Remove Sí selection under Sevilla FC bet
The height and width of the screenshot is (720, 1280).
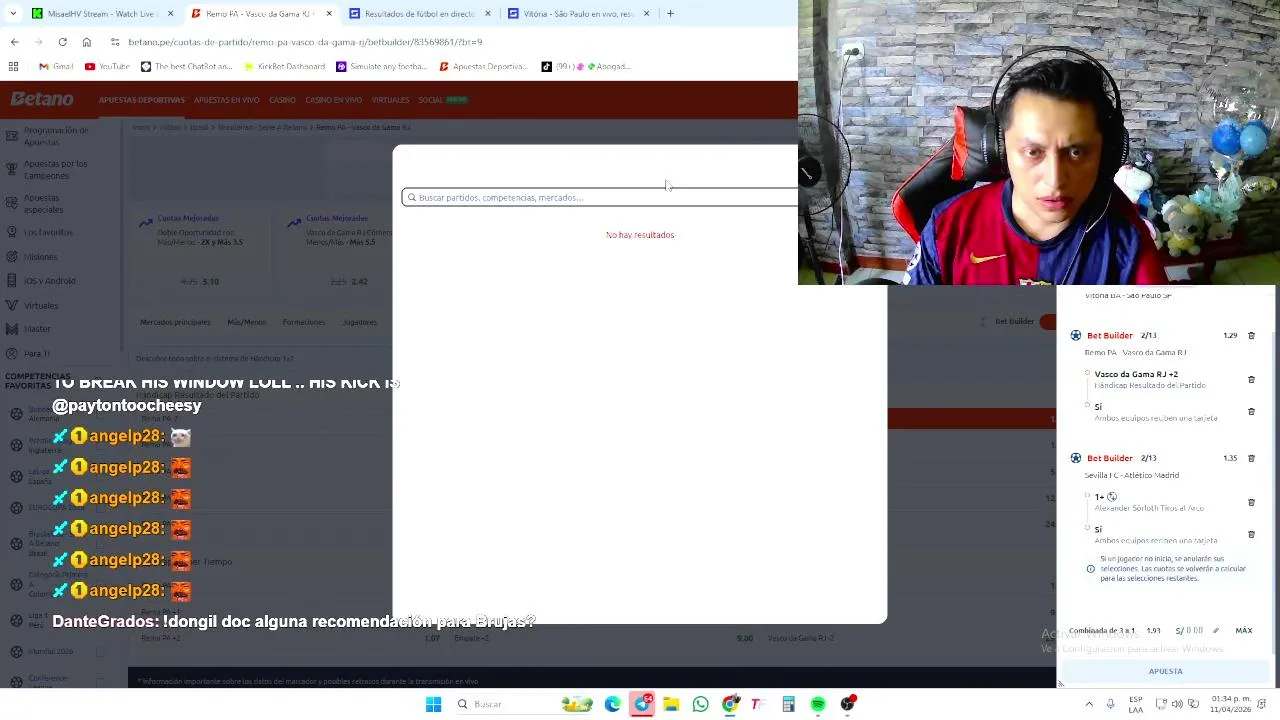click(x=1251, y=535)
